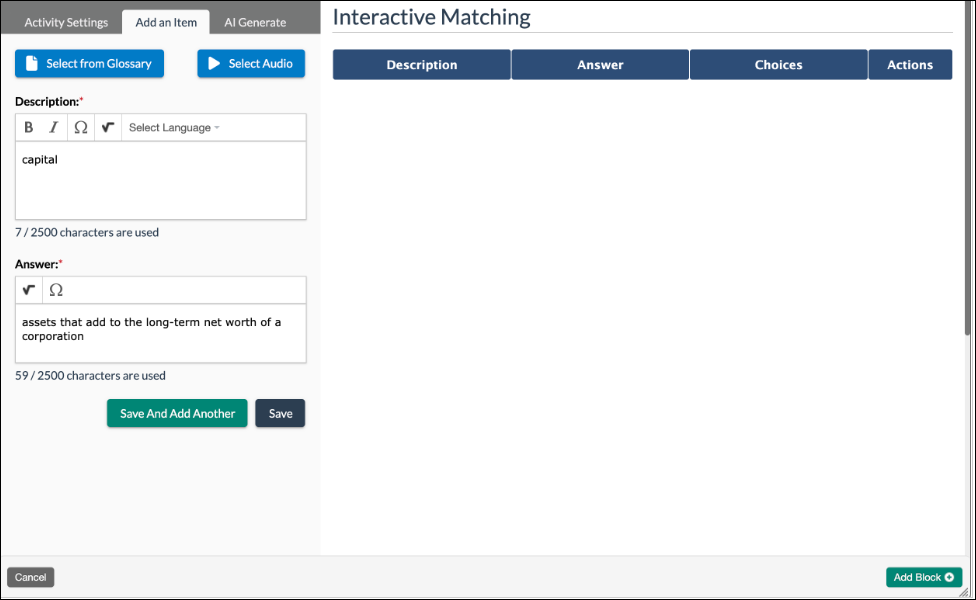Open the Select Language dropdown

[x=172, y=127]
